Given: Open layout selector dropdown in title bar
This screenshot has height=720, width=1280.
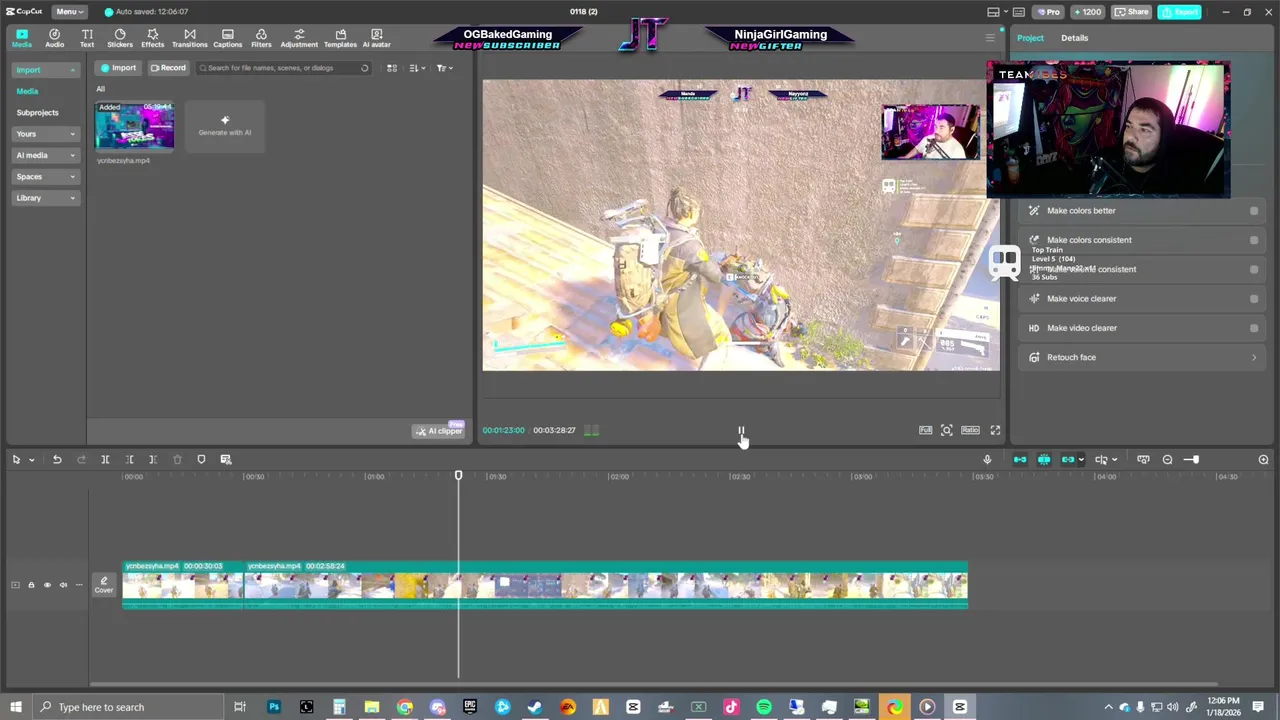Looking at the screenshot, I should click(997, 12).
